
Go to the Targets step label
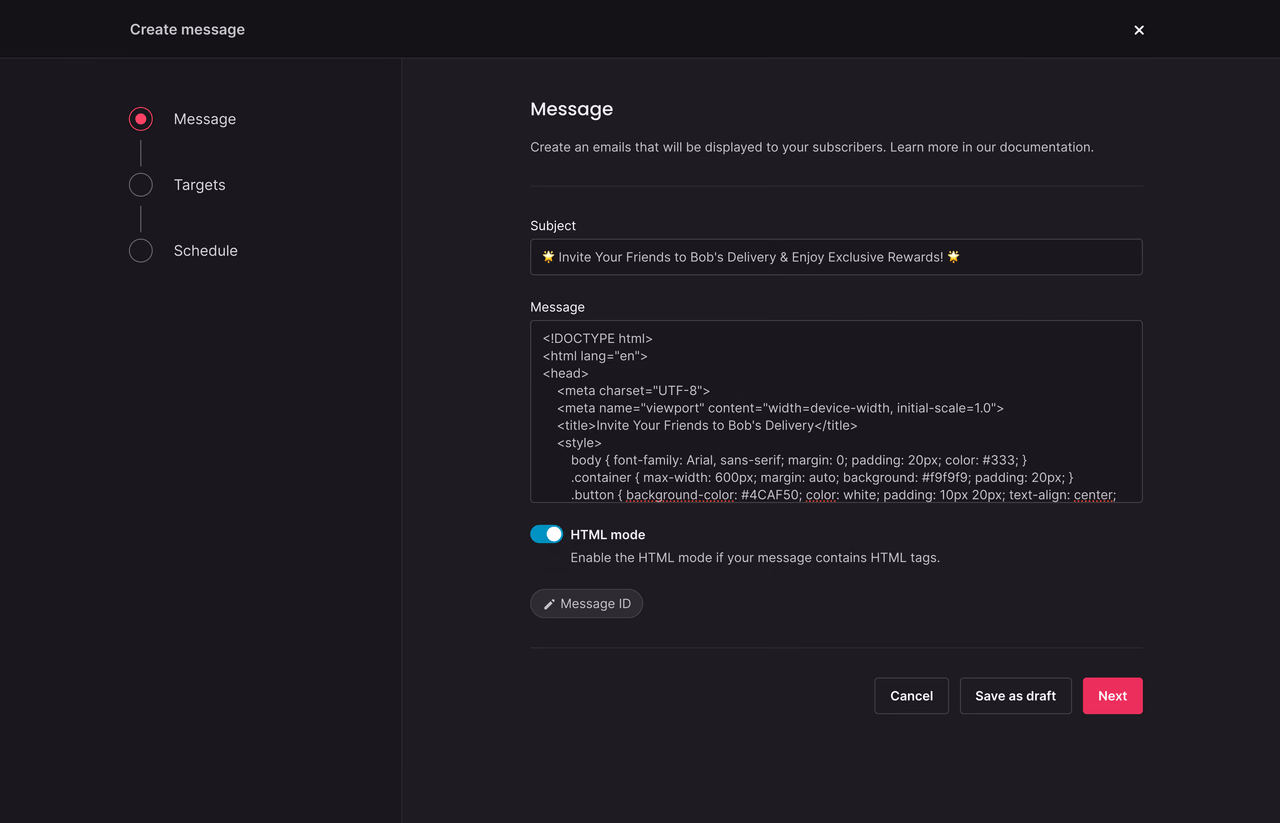[200, 185]
